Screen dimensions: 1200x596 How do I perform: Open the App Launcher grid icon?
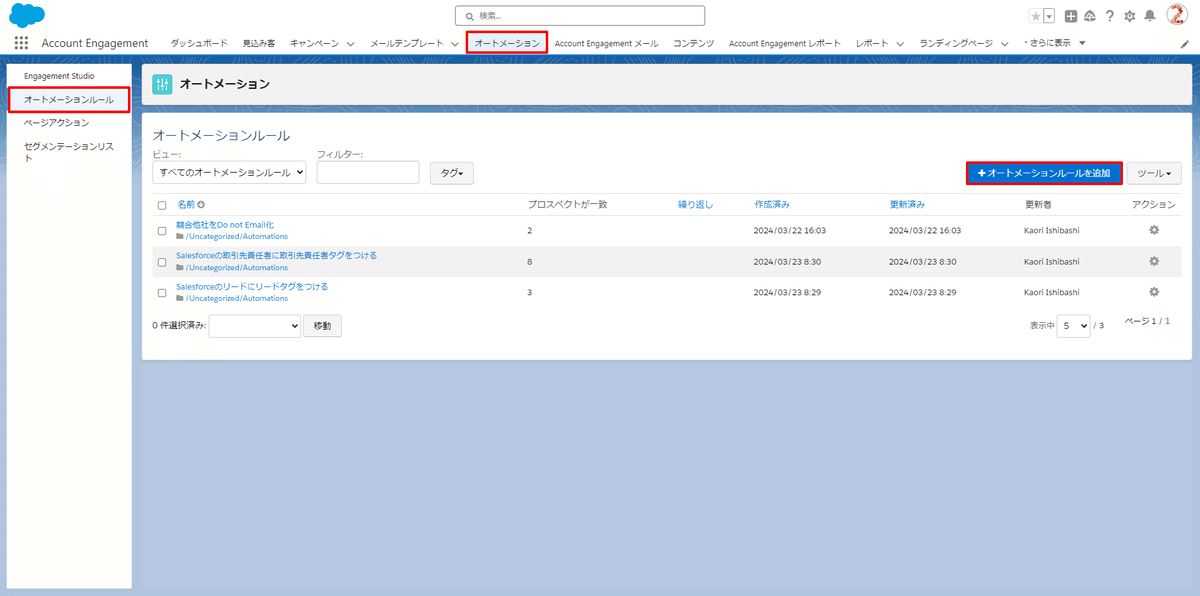point(21,43)
